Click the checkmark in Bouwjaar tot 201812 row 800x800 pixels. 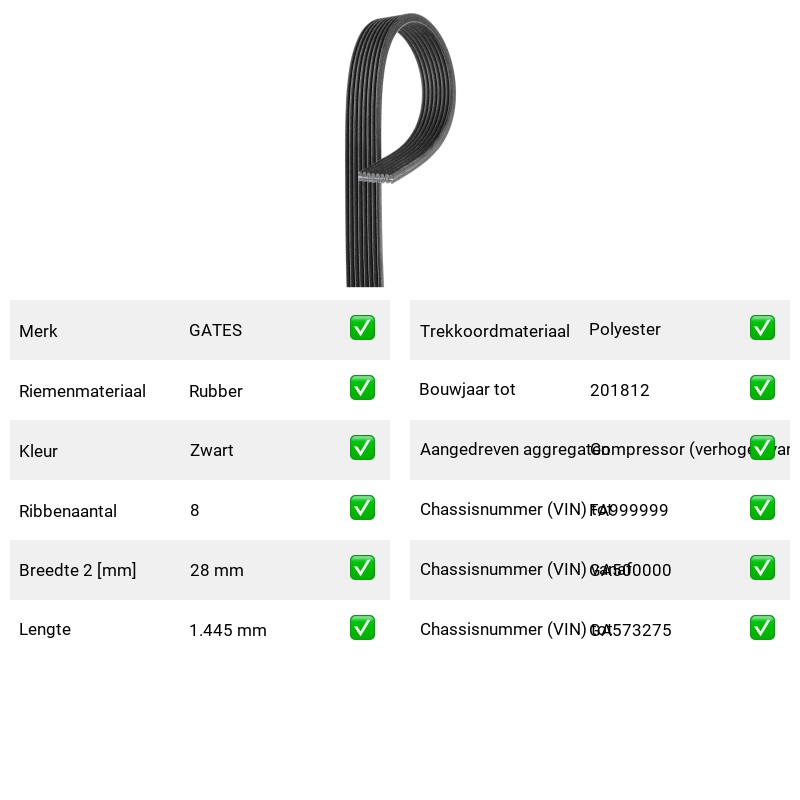point(762,388)
